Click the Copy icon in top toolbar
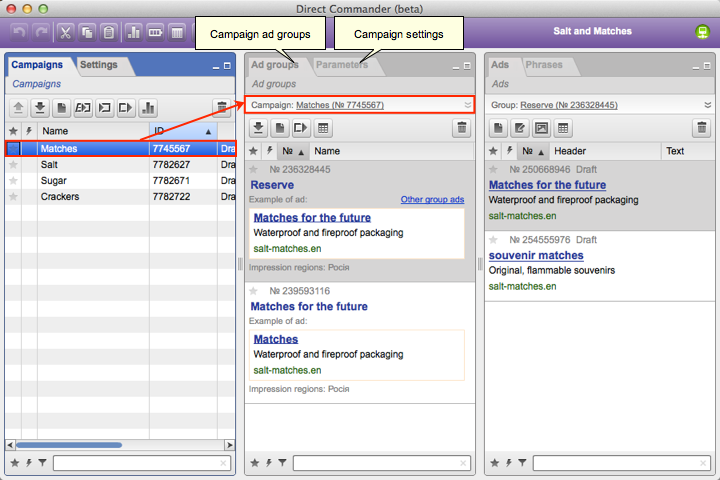Viewport: 720px width, 480px height. pyautogui.click(x=87, y=33)
